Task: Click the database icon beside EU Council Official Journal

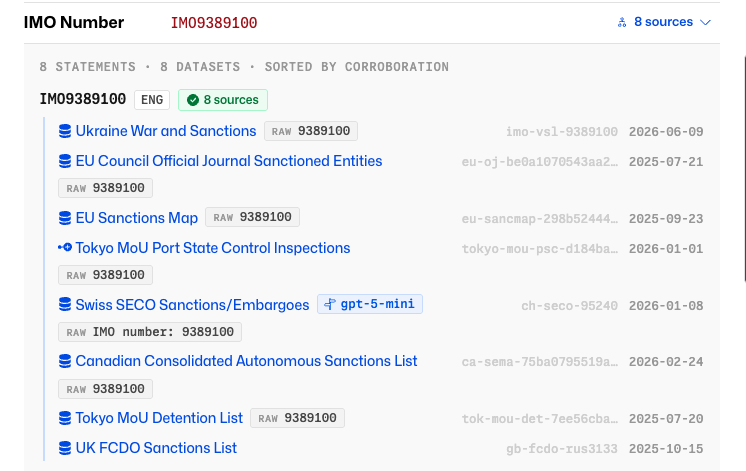Action: pos(65,161)
